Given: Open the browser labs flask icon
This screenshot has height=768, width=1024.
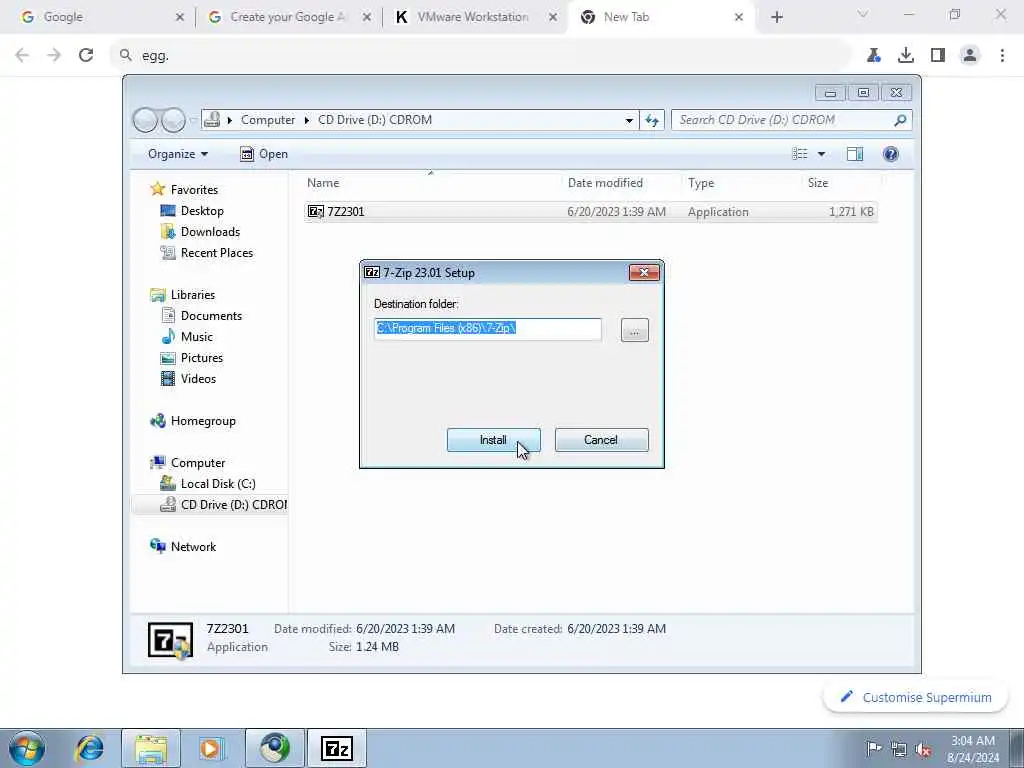Looking at the screenshot, I should coord(874,56).
